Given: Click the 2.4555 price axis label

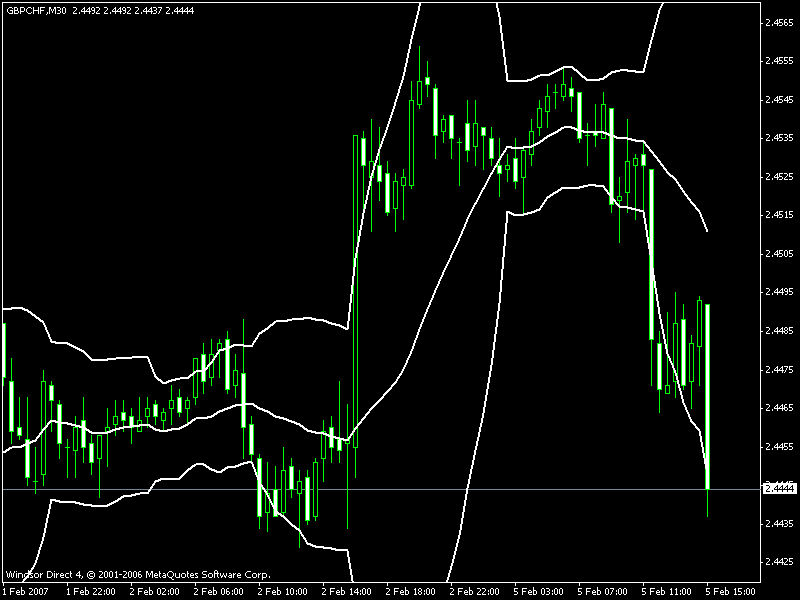Looking at the screenshot, I should tap(780, 61).
